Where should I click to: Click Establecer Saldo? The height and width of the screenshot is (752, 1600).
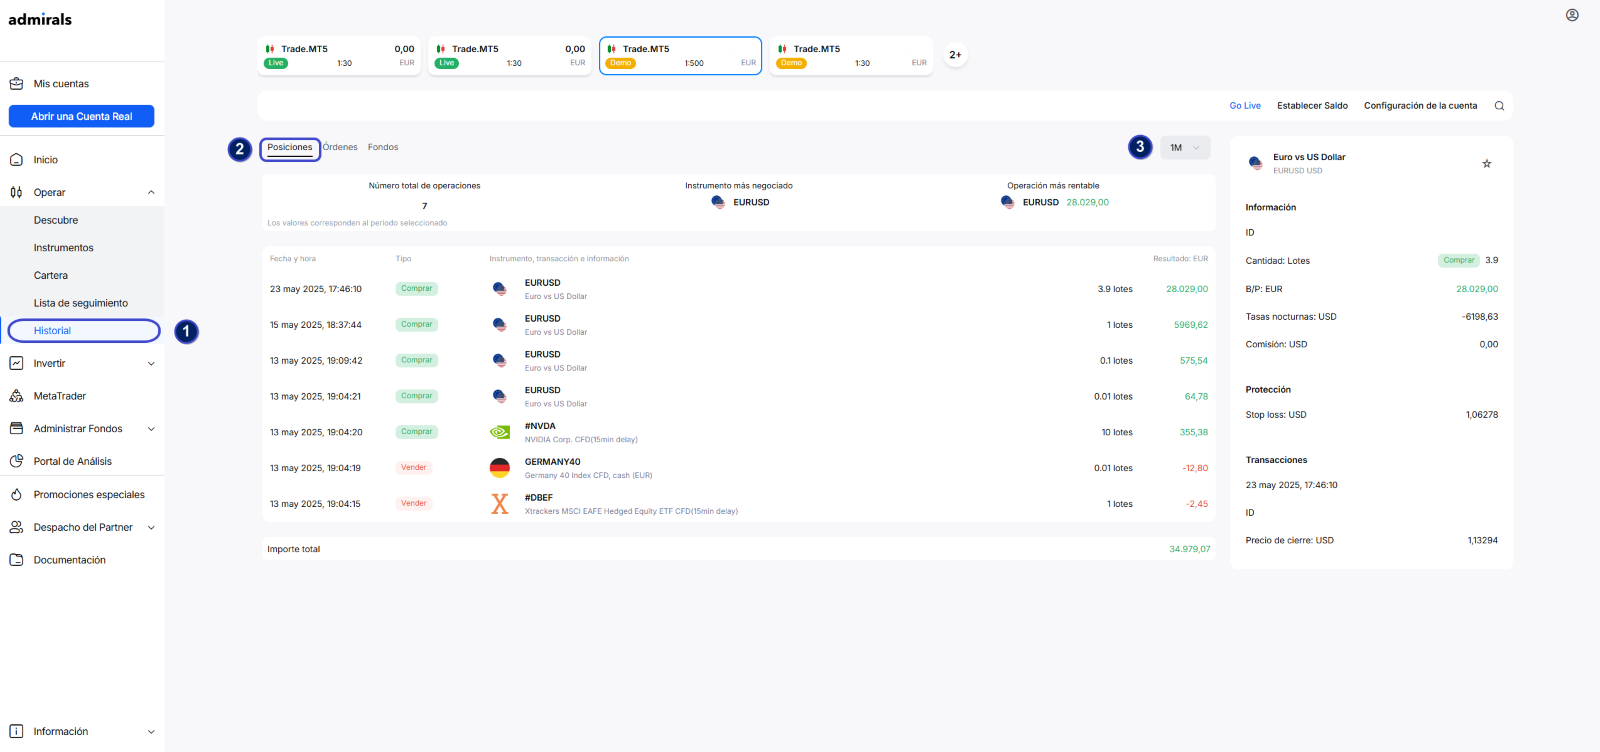click(x=1312, y=106)
